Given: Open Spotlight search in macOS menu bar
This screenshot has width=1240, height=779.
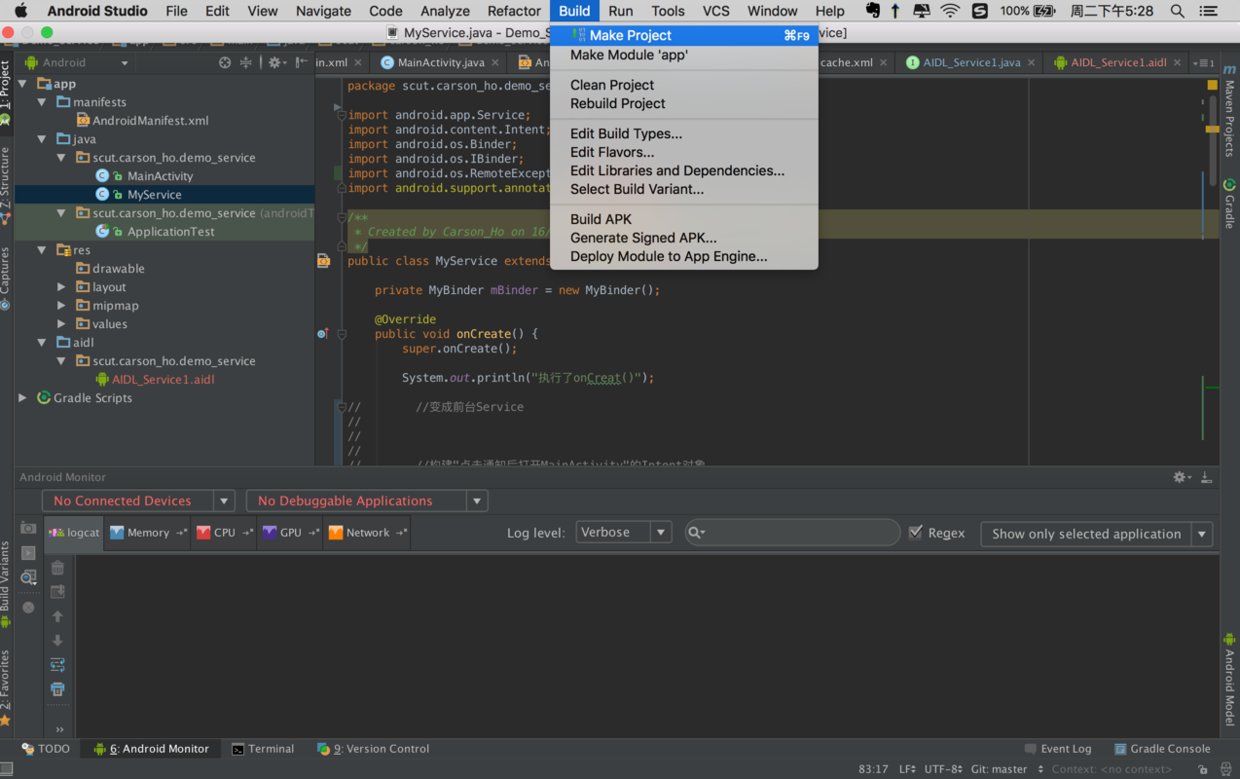Looking at the screenshot, I should point(1178,11).
